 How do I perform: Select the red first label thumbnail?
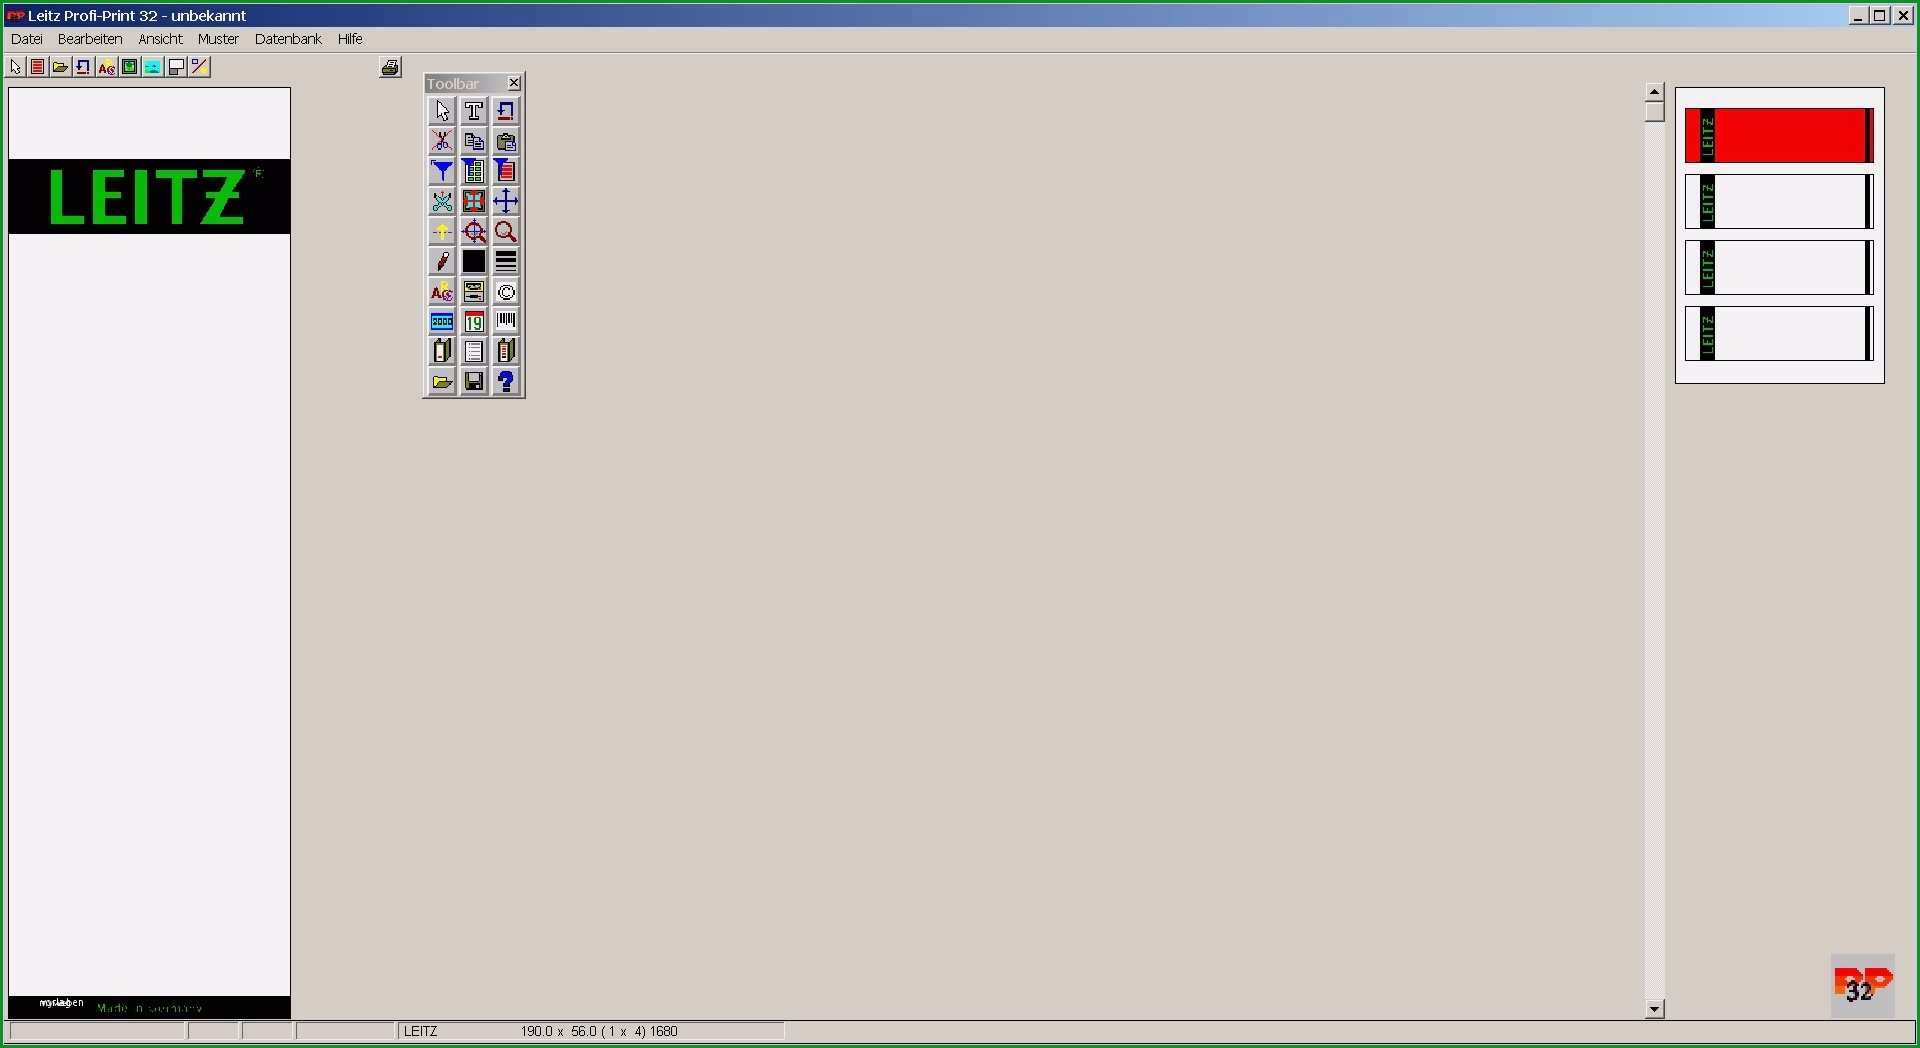pos(1779,136)
